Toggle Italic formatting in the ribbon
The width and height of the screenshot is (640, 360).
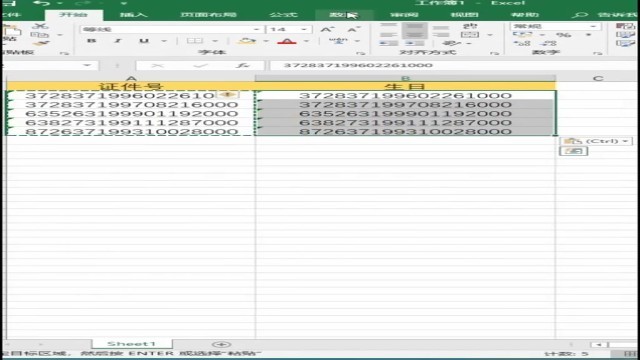(x=118, y=41)
